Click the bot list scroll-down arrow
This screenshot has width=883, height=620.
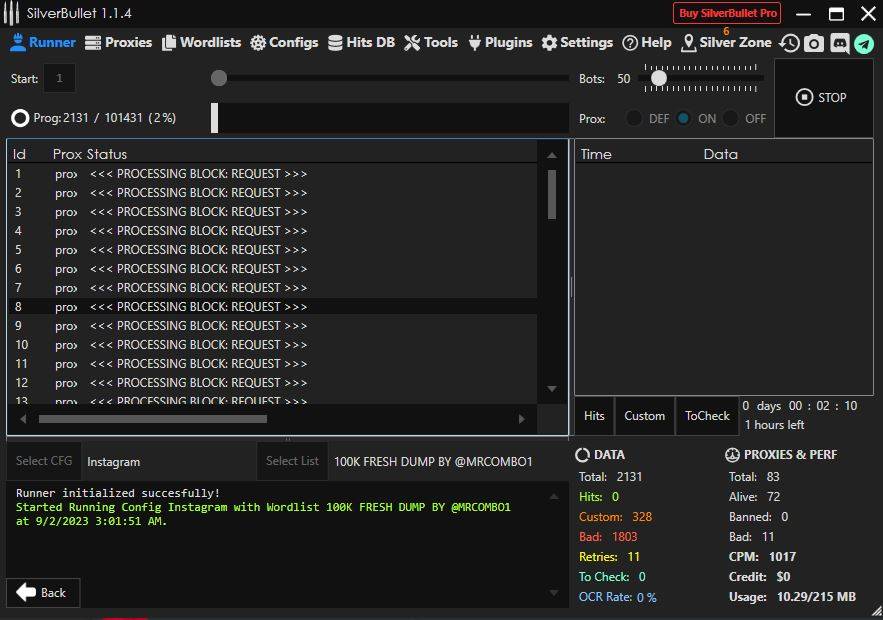(x=552, y=389)
